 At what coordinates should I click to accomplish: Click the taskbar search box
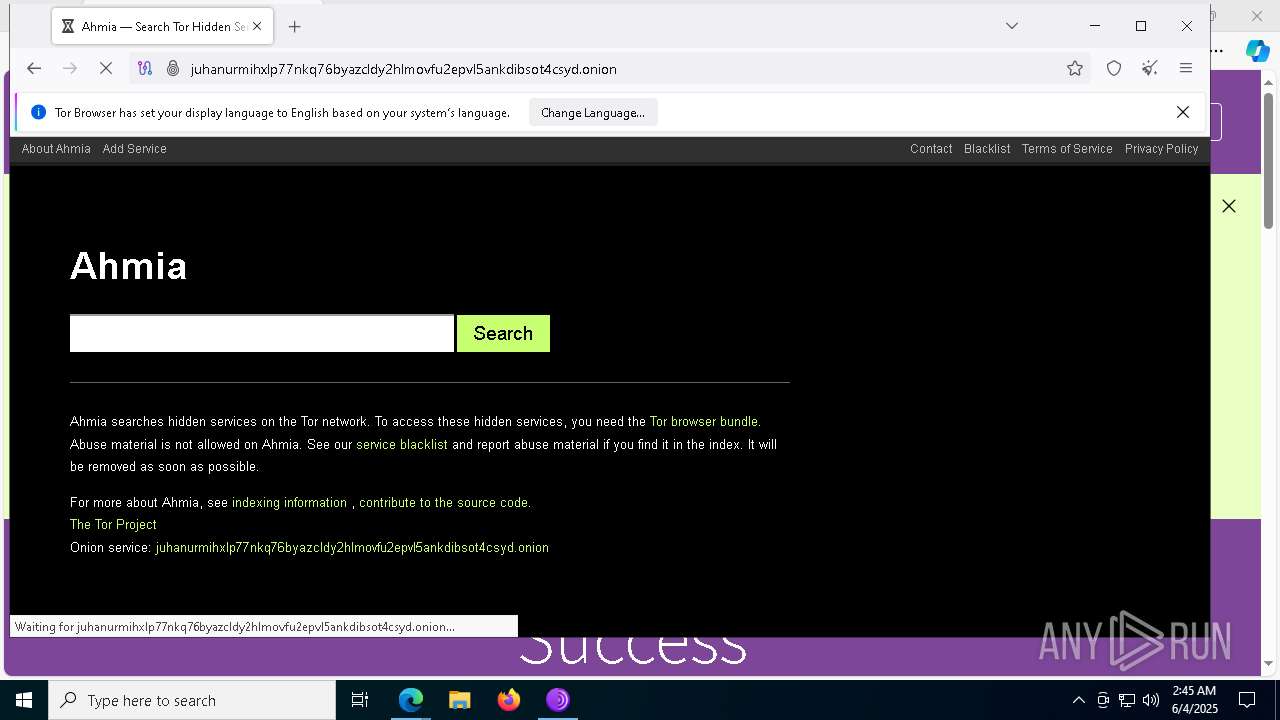(x=192, y=700)
